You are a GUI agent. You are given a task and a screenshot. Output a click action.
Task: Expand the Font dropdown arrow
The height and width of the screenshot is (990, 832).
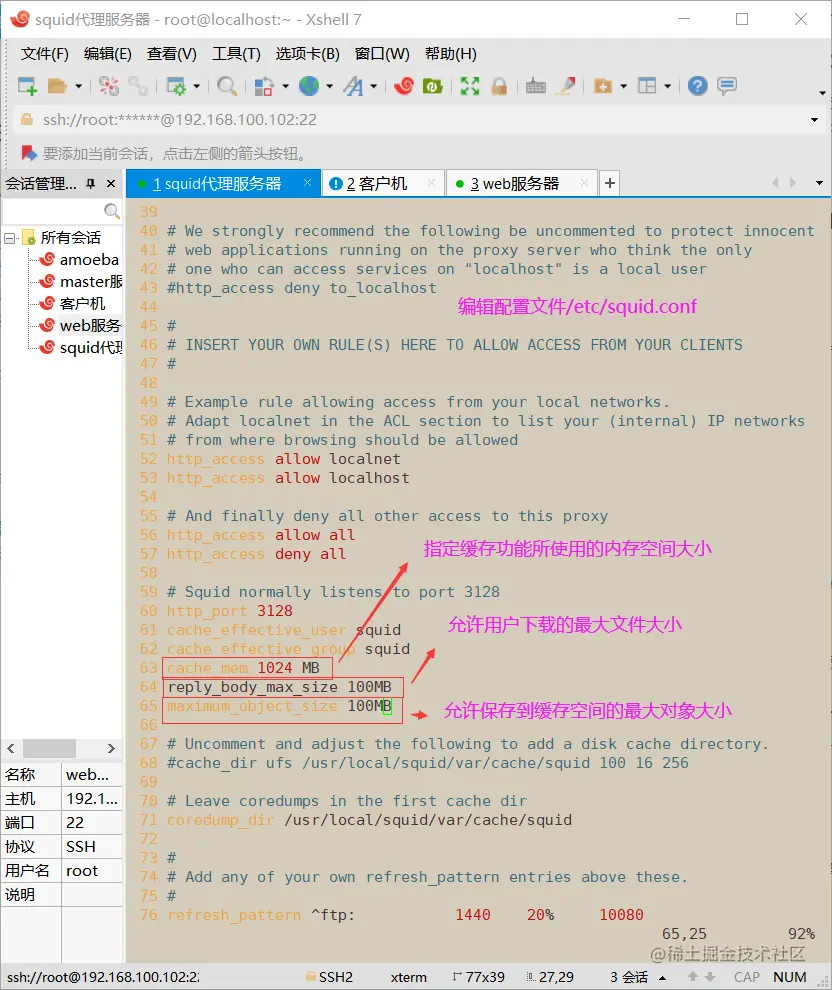click(x=374, y=86)
